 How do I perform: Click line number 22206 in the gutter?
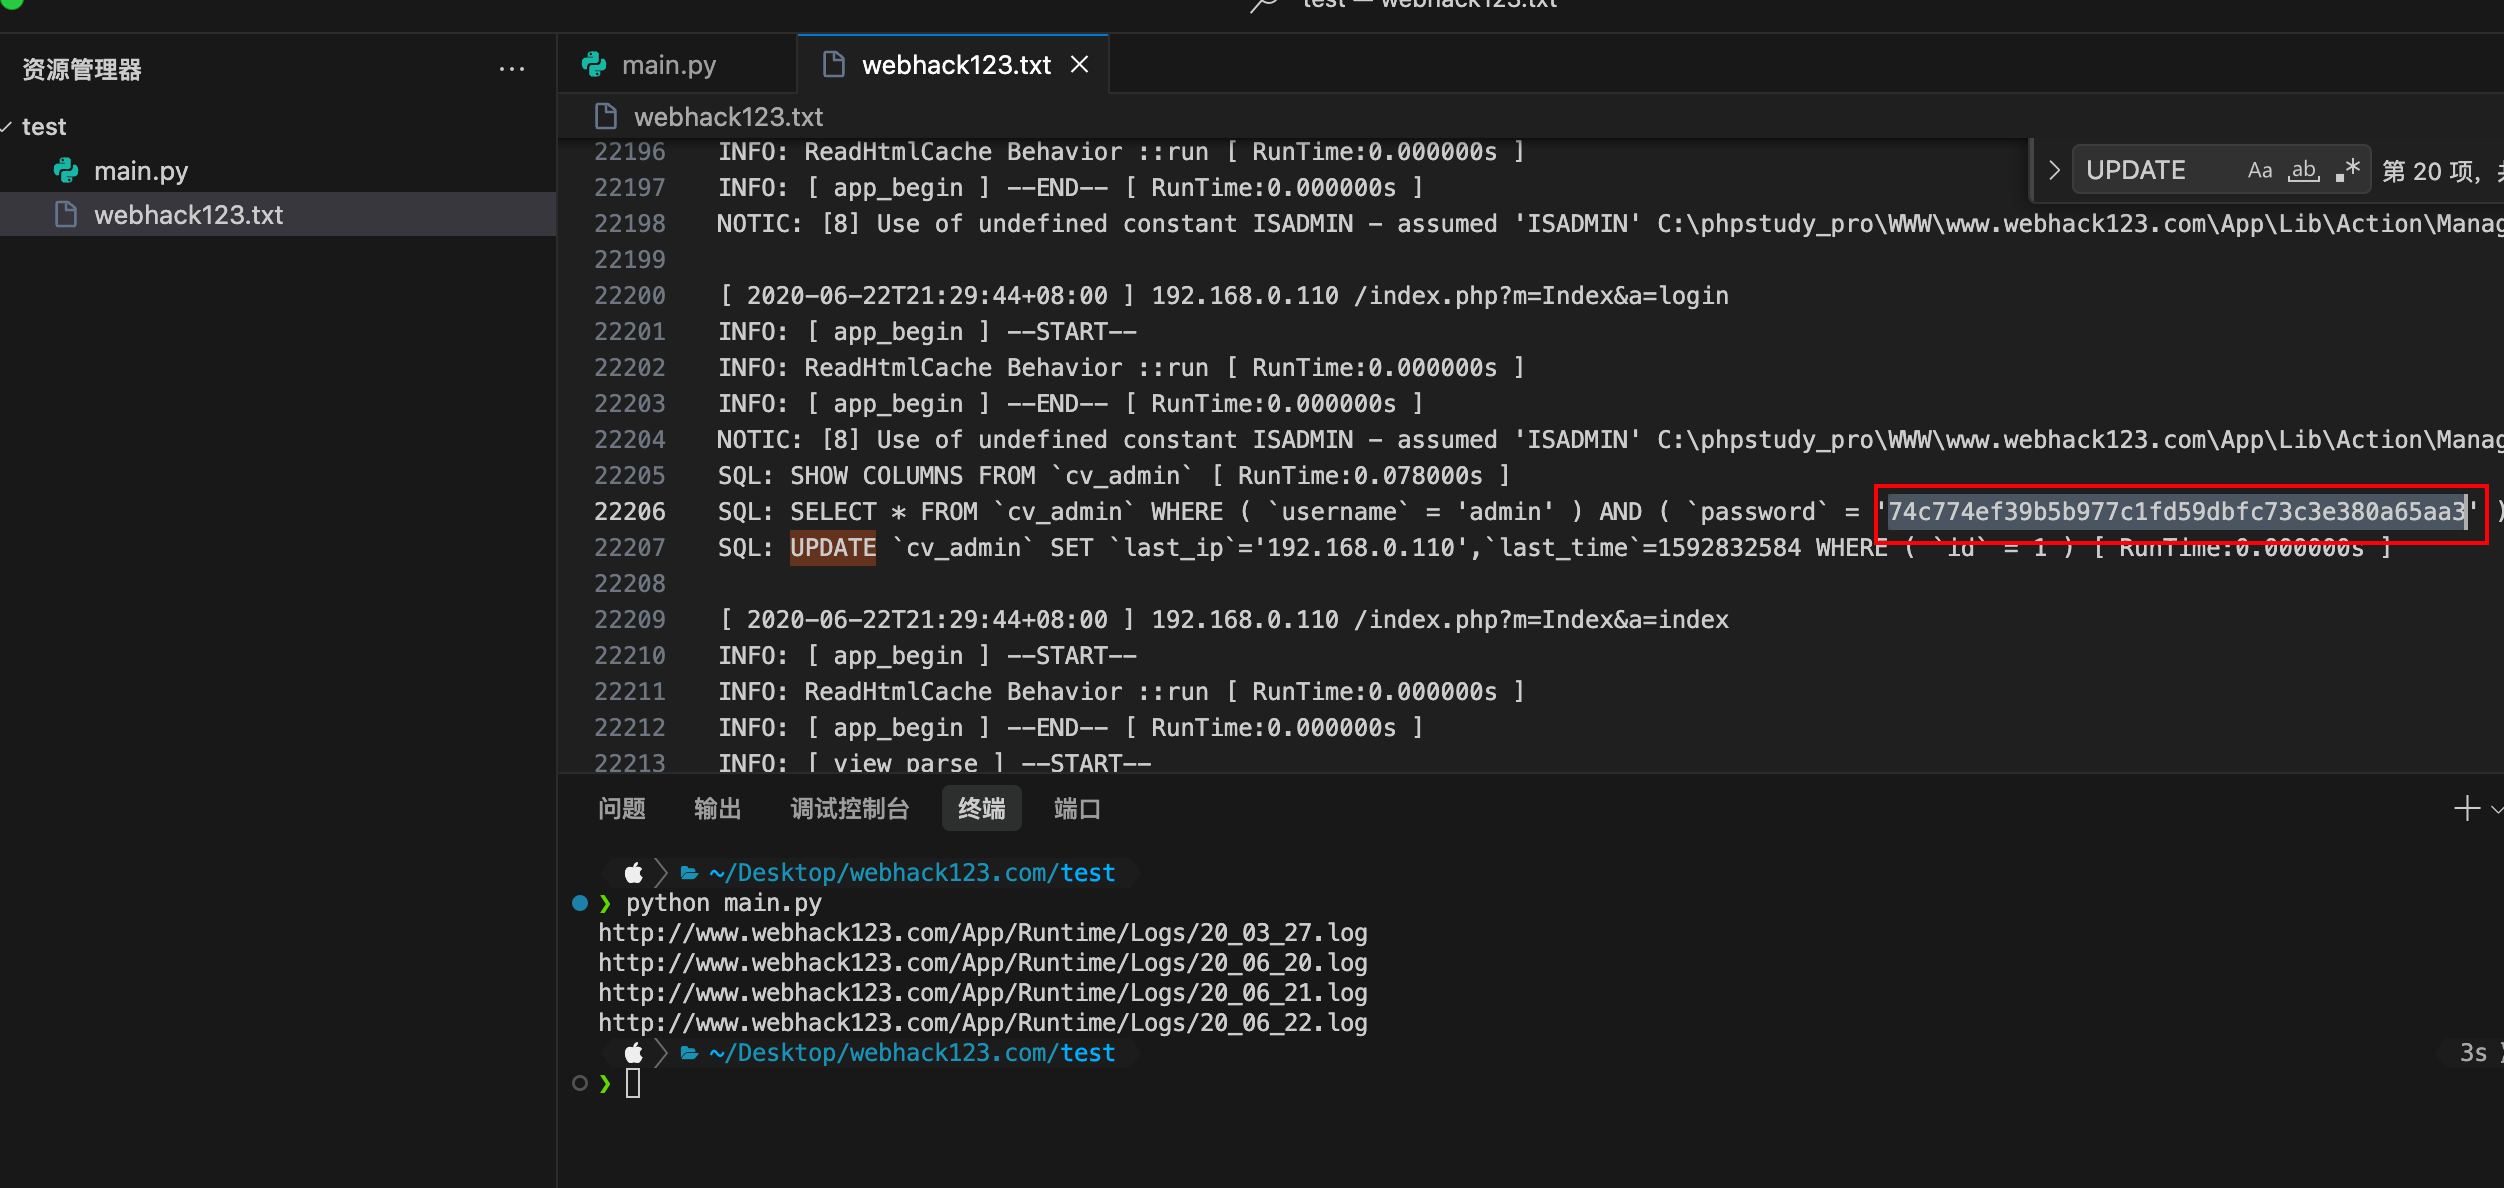click(630, 512)
